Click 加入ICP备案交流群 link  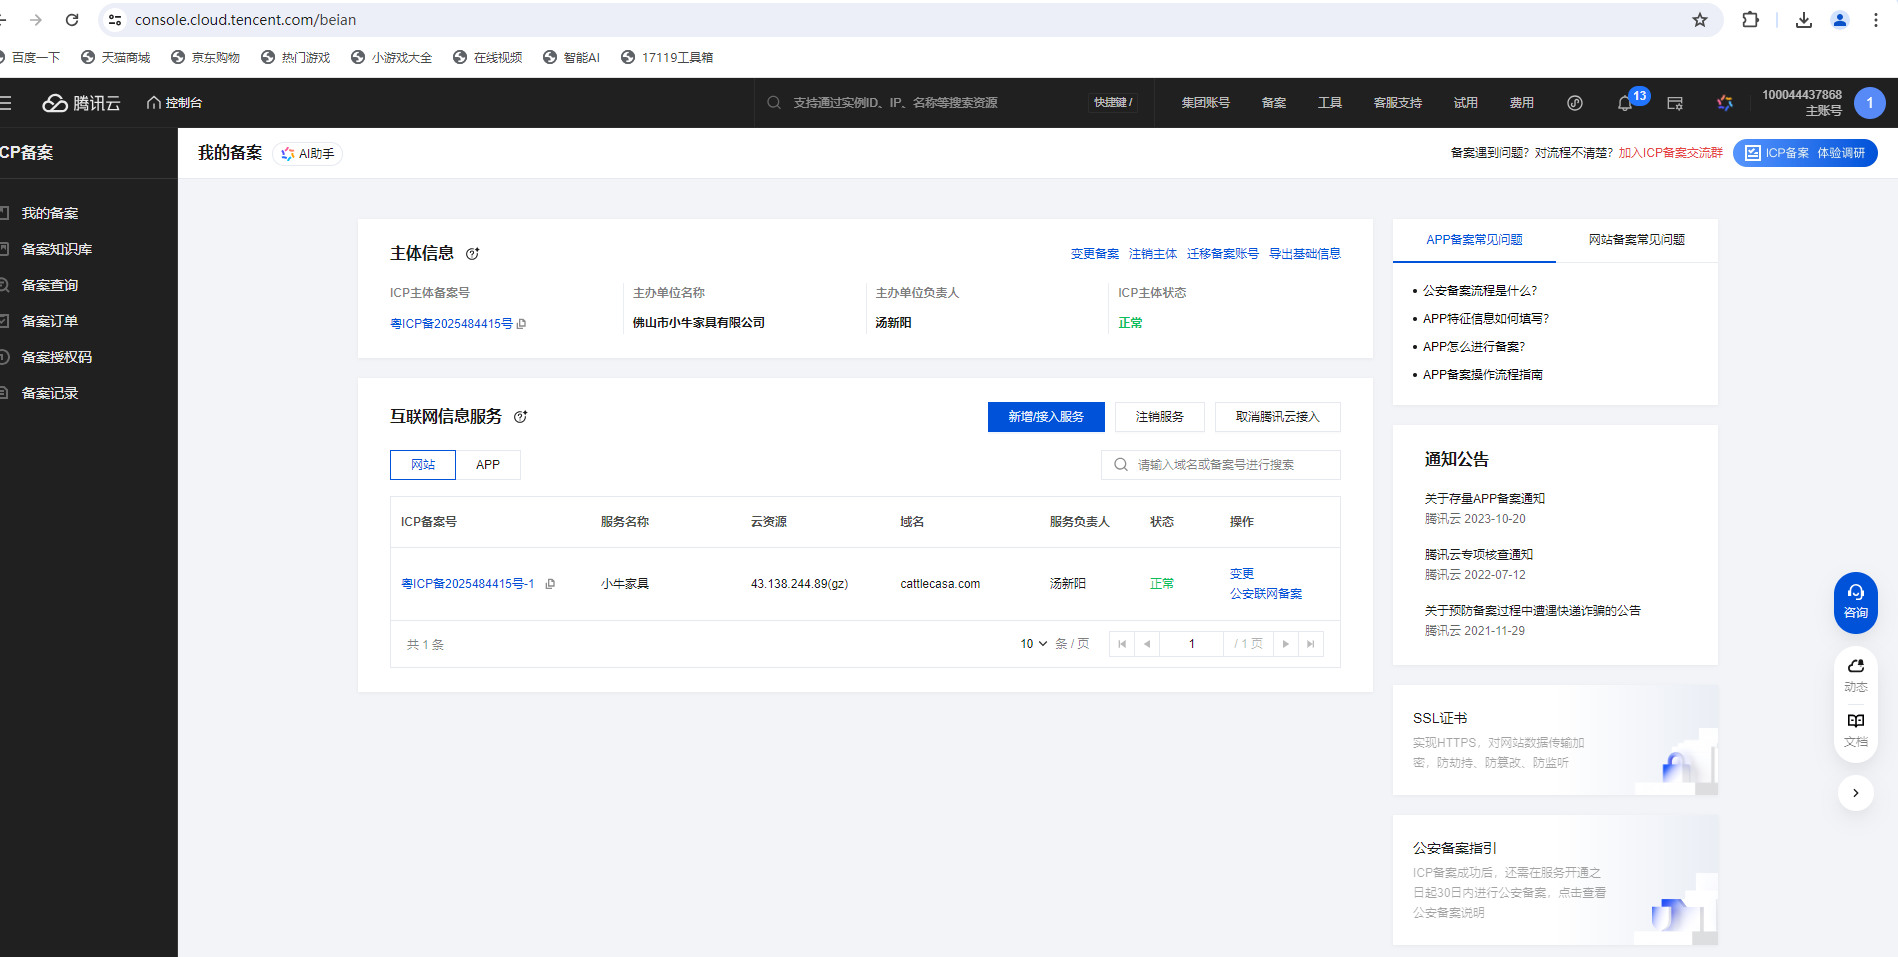click(1671, 153)
